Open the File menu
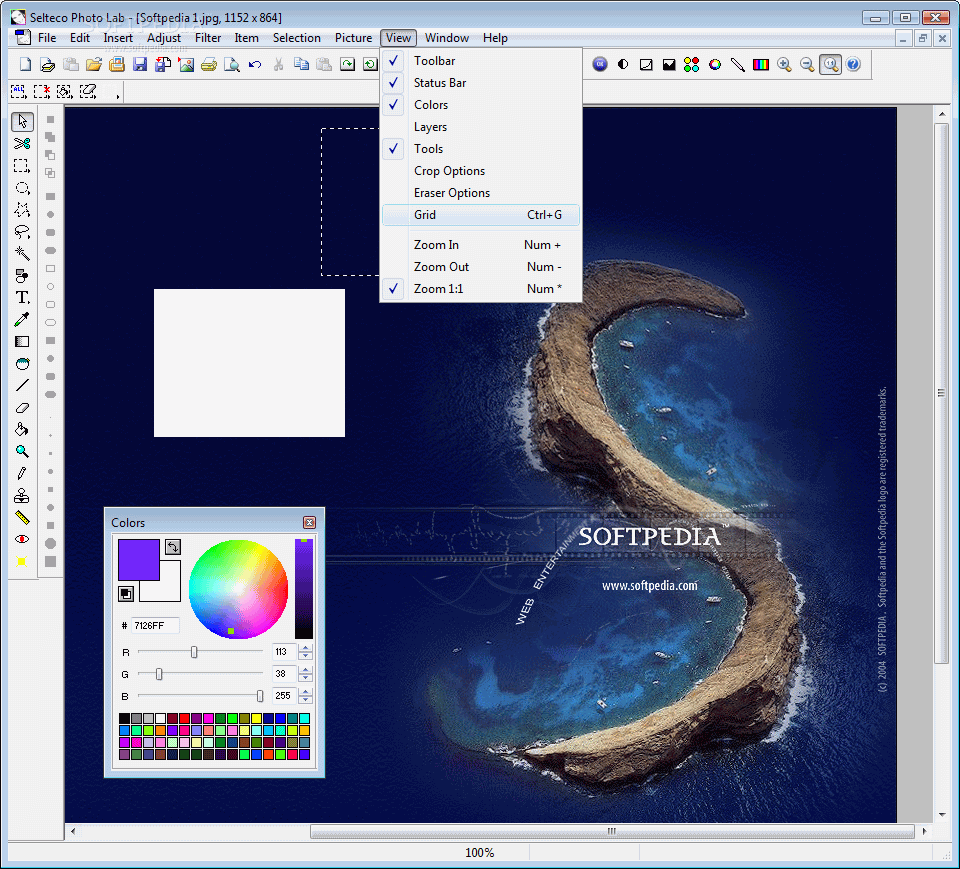This screenshot has height=869, width=960. pyautogui.click(x=47, y=38)
